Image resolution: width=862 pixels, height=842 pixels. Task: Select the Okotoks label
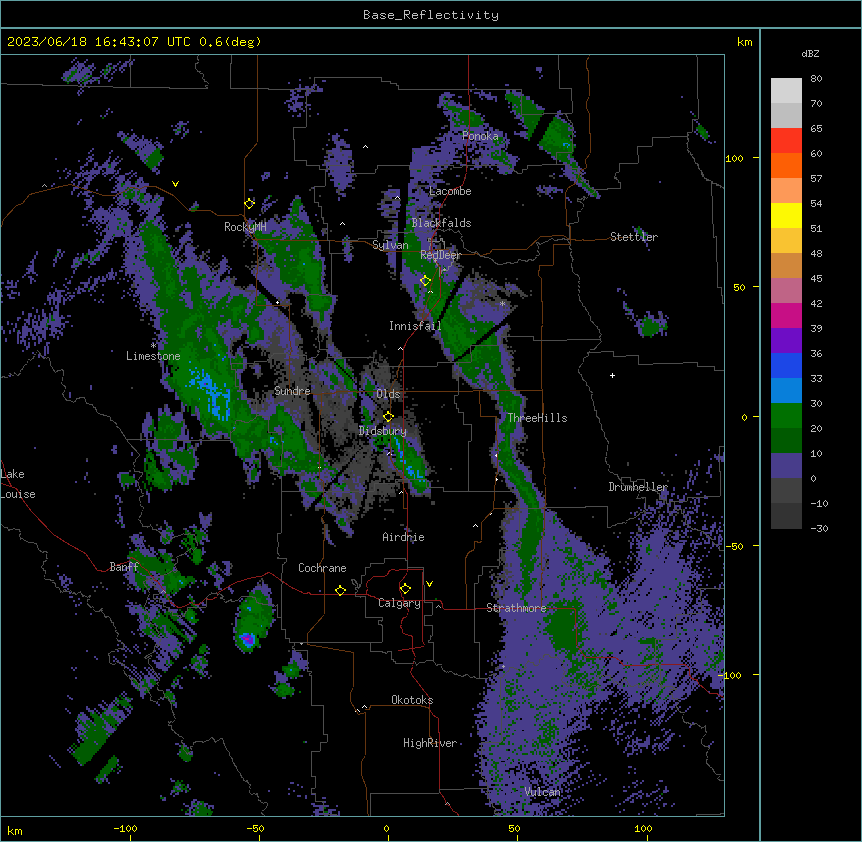pyautogui.click(x=412, y=700)
